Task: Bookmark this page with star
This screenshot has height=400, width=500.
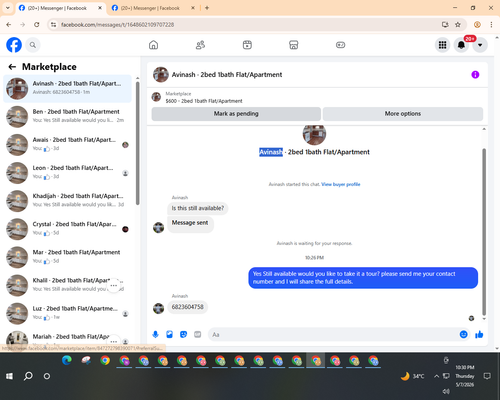Action: 458,25
